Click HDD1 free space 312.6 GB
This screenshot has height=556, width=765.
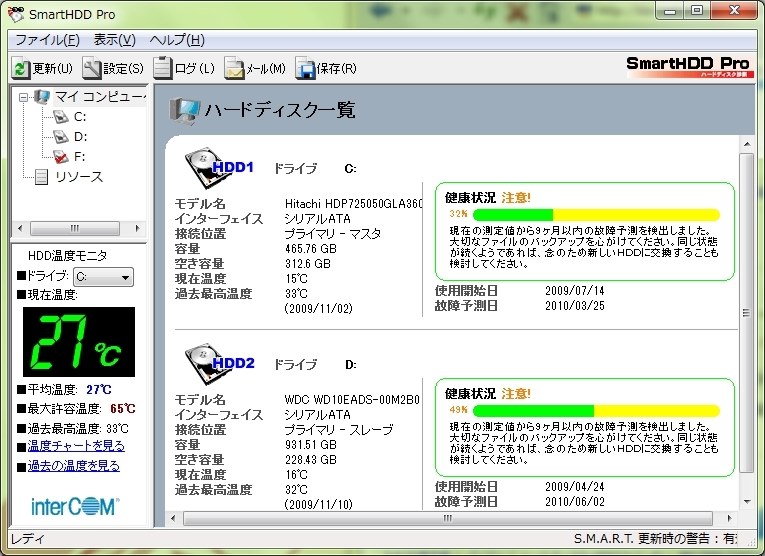pos(308,264)
